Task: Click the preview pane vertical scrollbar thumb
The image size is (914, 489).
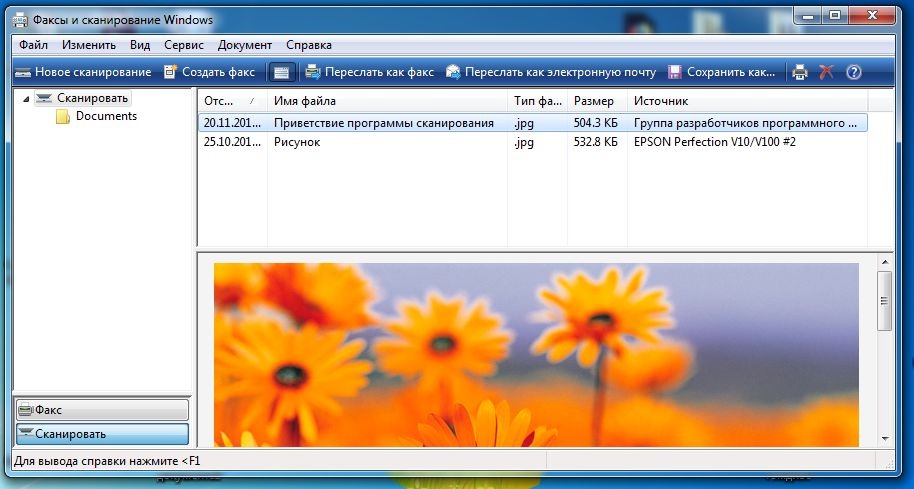Action: tap(884, 300)
